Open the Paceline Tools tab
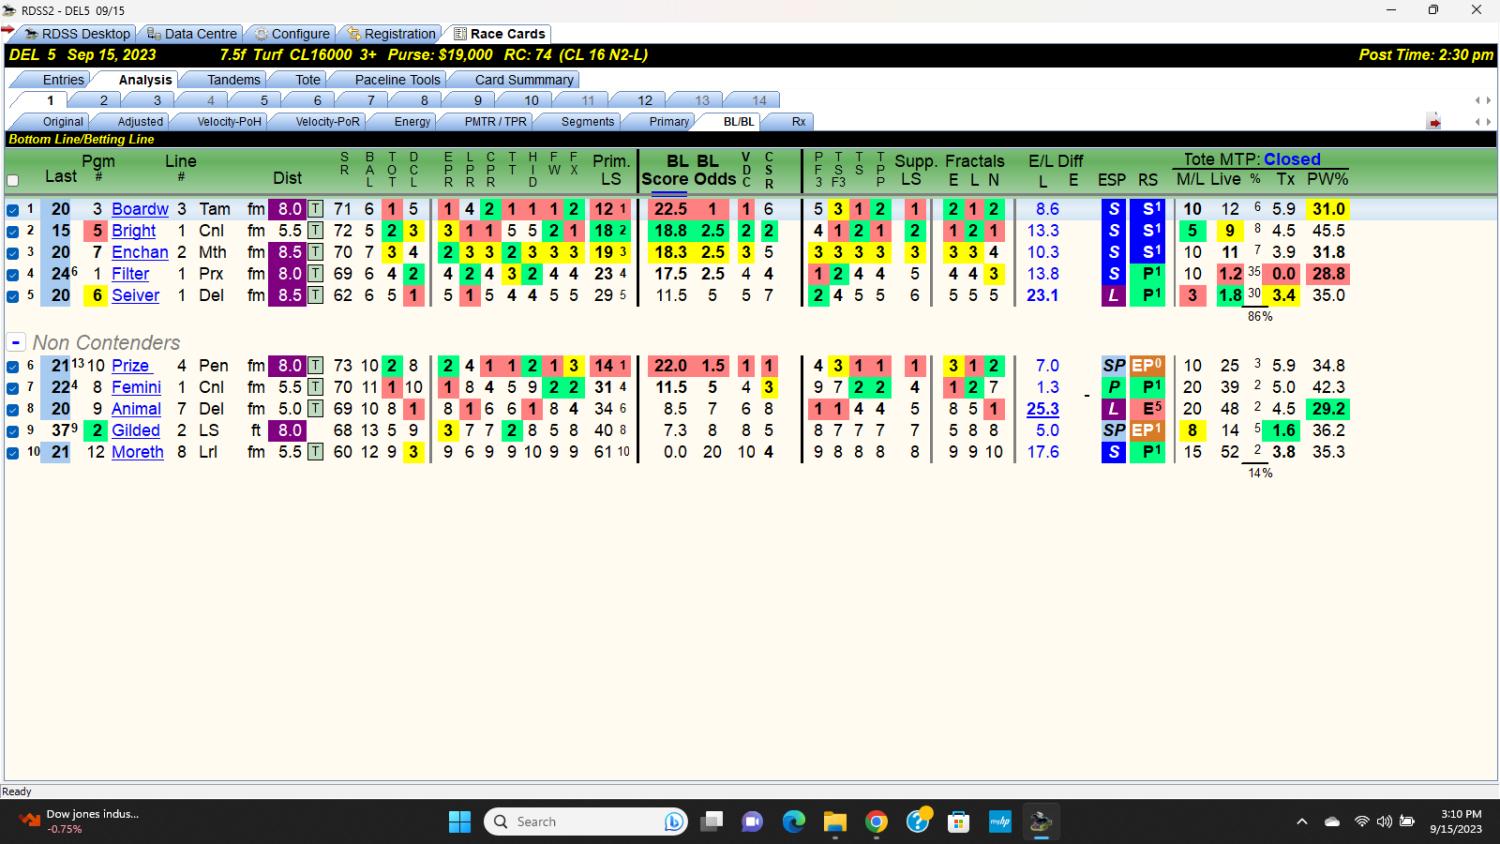The width and height of the screenshot is (1500, 844). tap(397, 80)
